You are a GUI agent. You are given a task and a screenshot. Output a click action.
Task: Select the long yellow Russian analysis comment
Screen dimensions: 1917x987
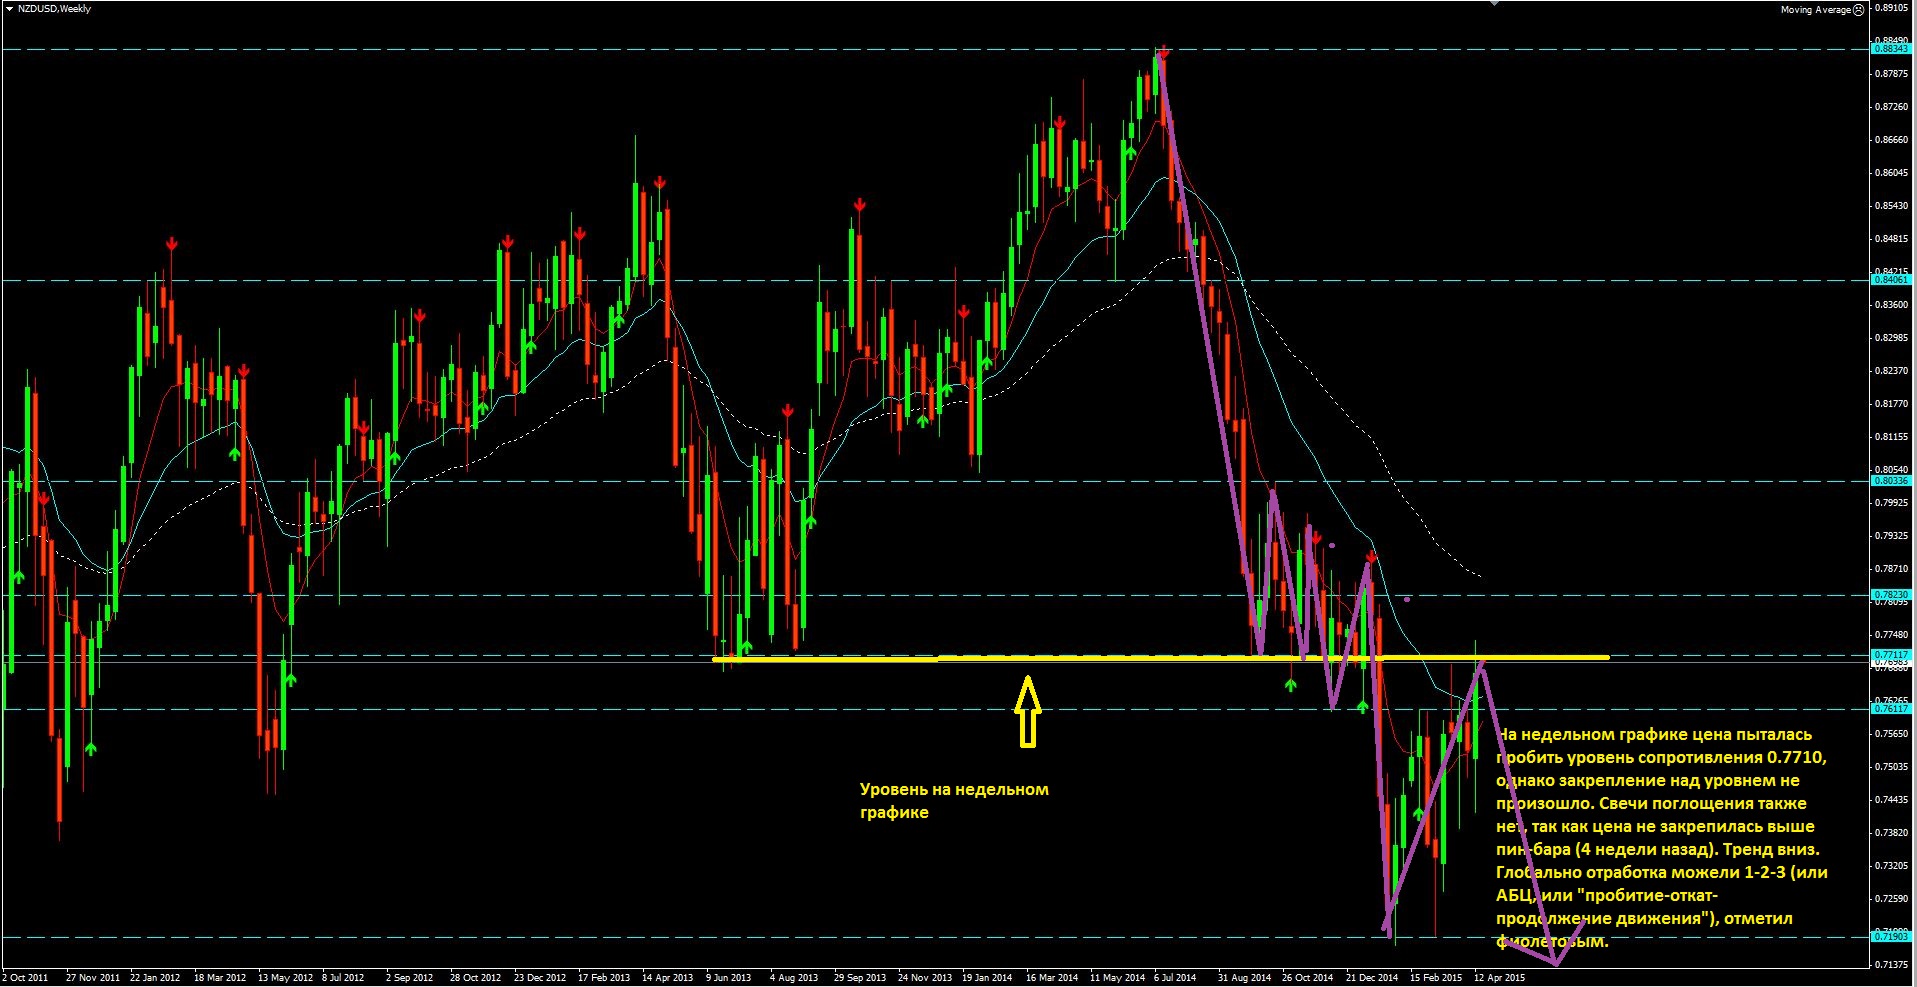[x=1662, y=838]
